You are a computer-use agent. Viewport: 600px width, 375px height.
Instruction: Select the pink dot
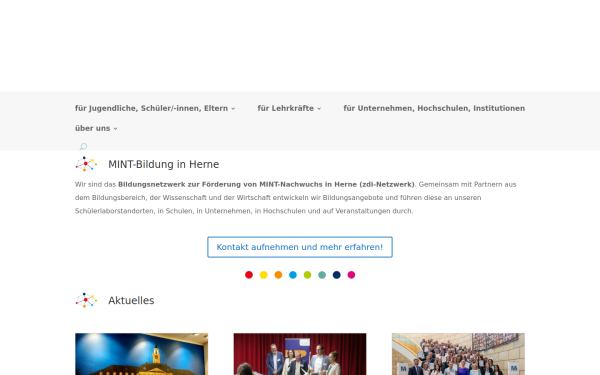pos(351,275)
